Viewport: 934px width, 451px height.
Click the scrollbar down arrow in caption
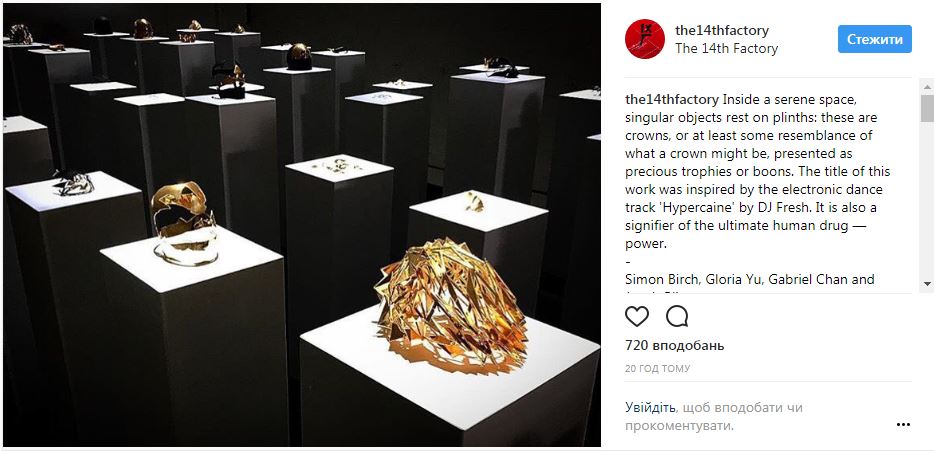(927, 284)
